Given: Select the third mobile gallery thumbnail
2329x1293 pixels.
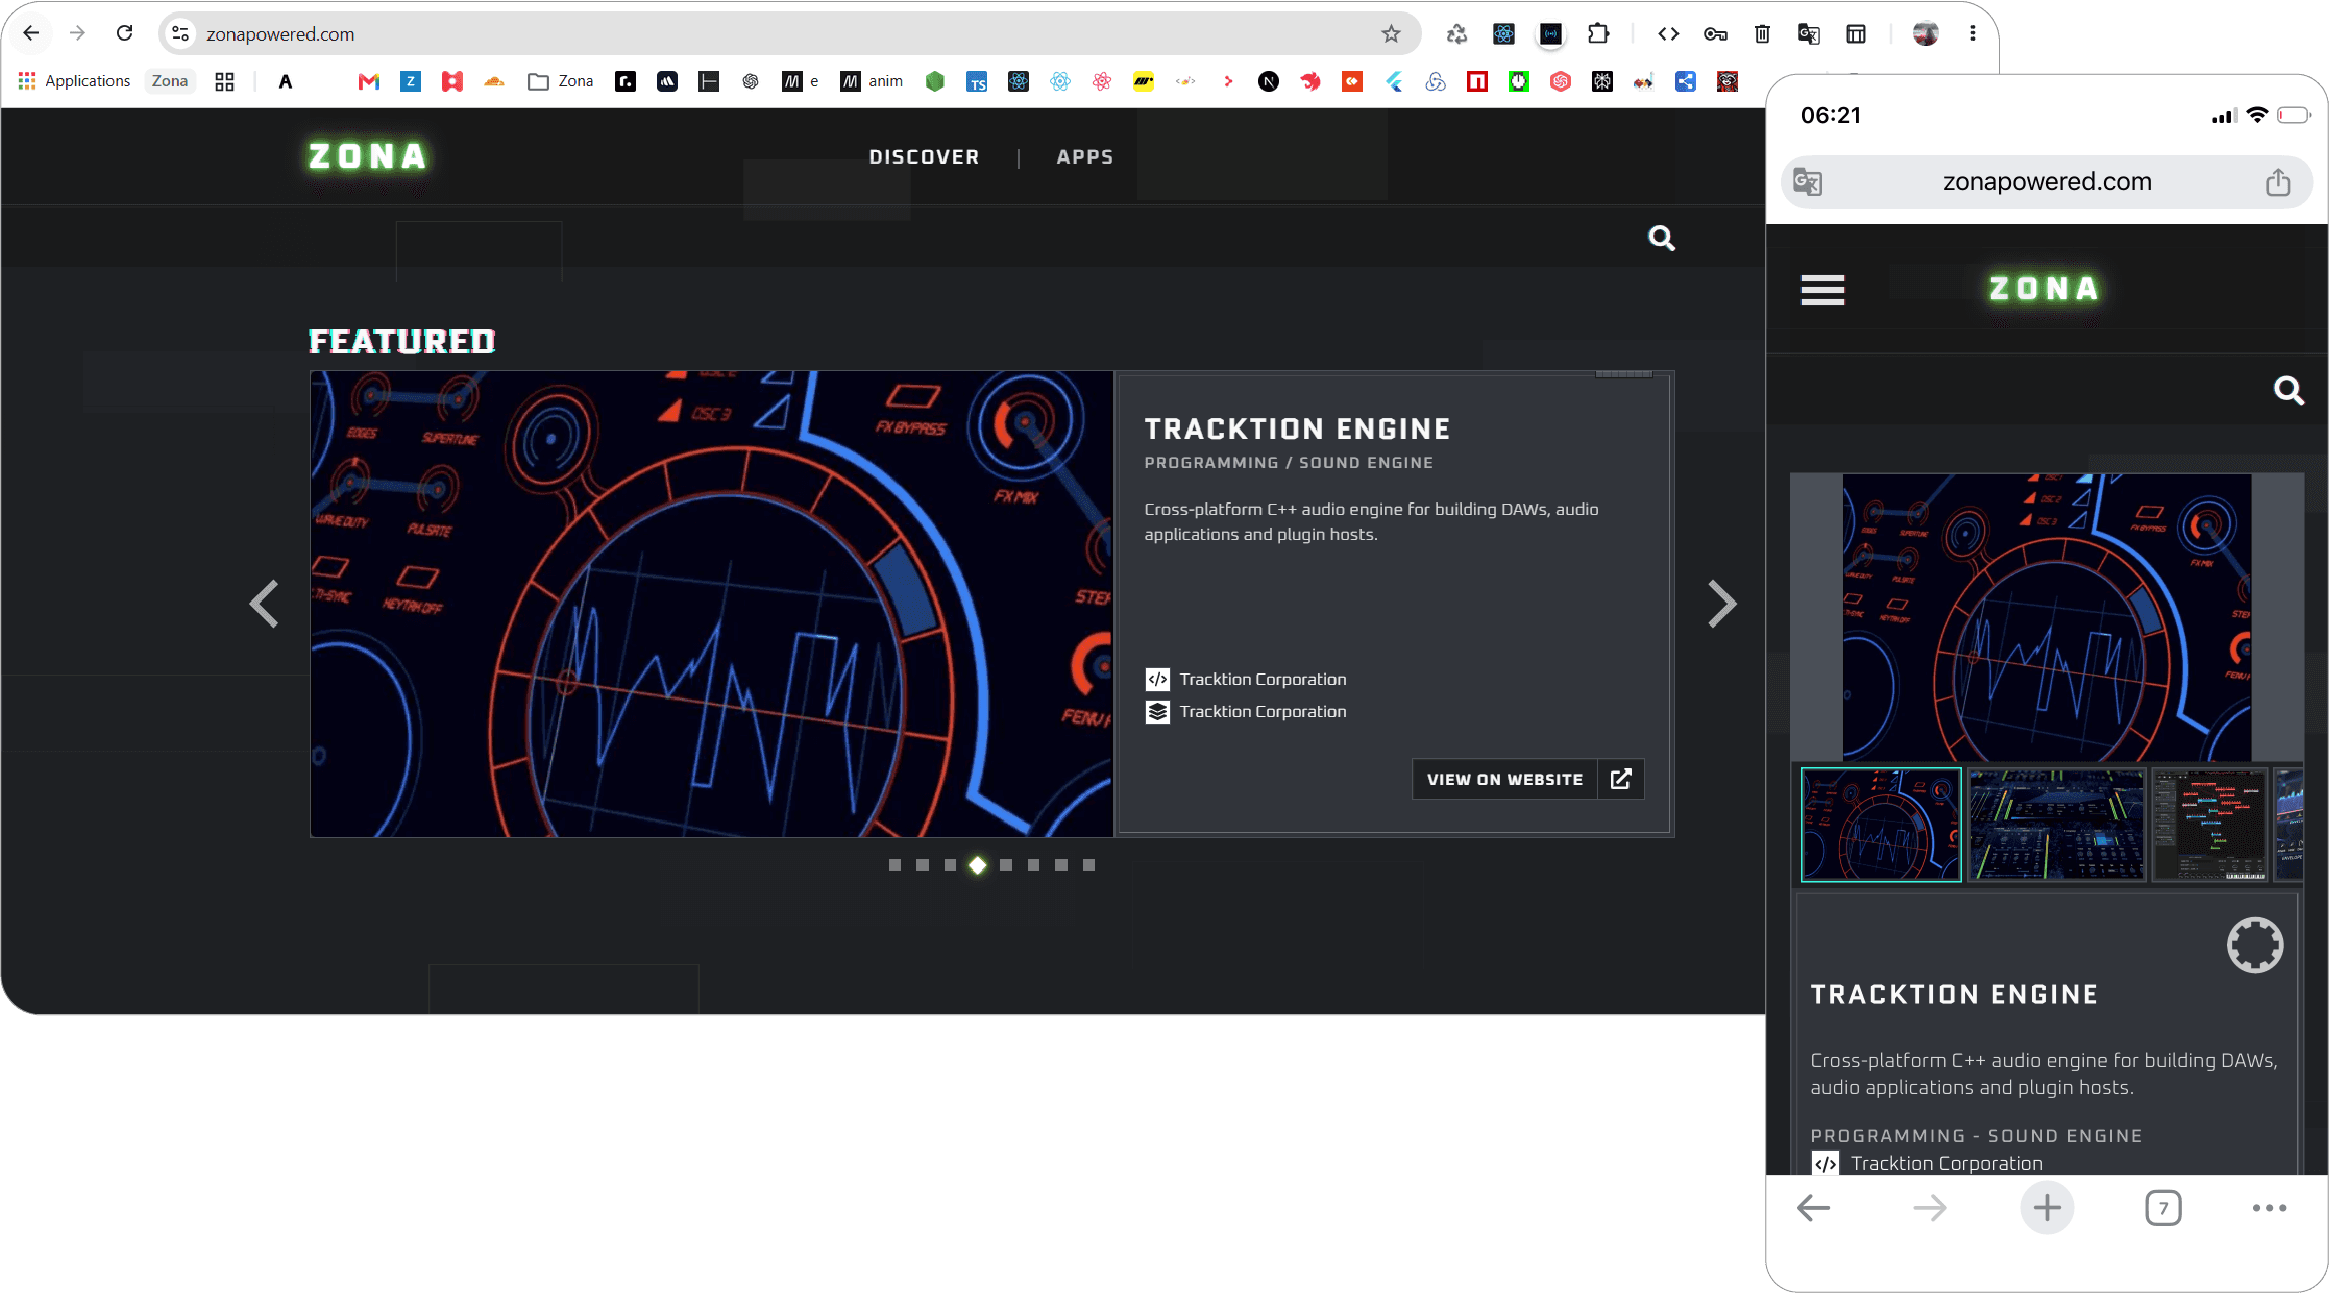Looking at the screenshot, I should 2210,824.
